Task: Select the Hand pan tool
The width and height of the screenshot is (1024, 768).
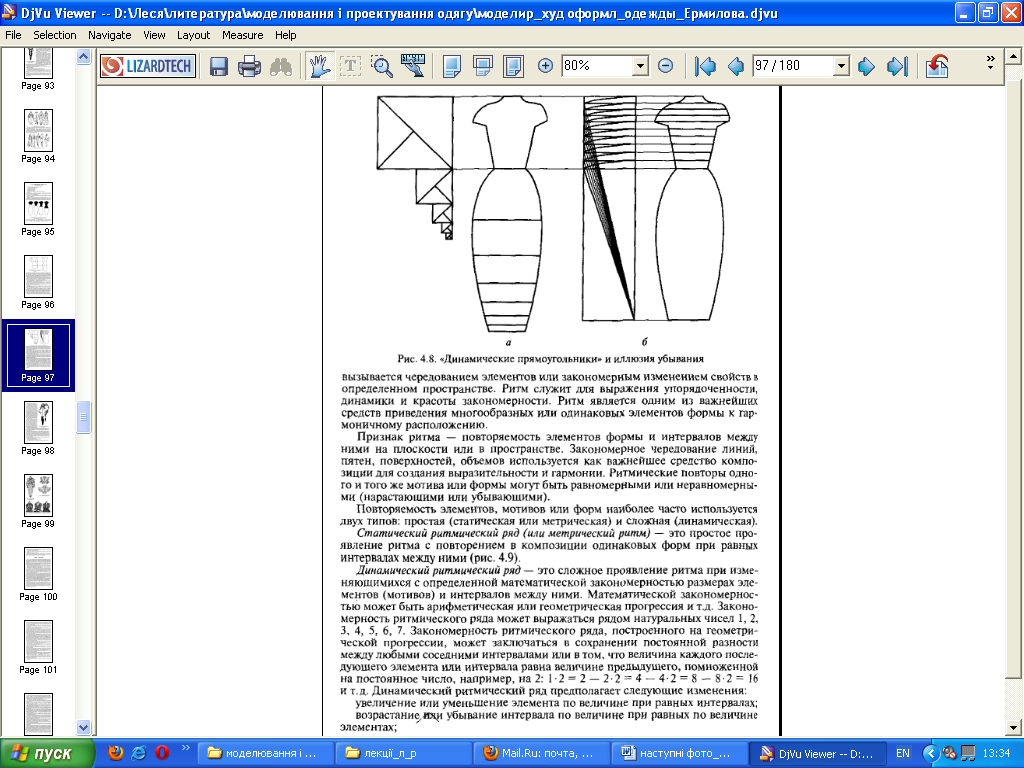Action: tap(319, 66)
